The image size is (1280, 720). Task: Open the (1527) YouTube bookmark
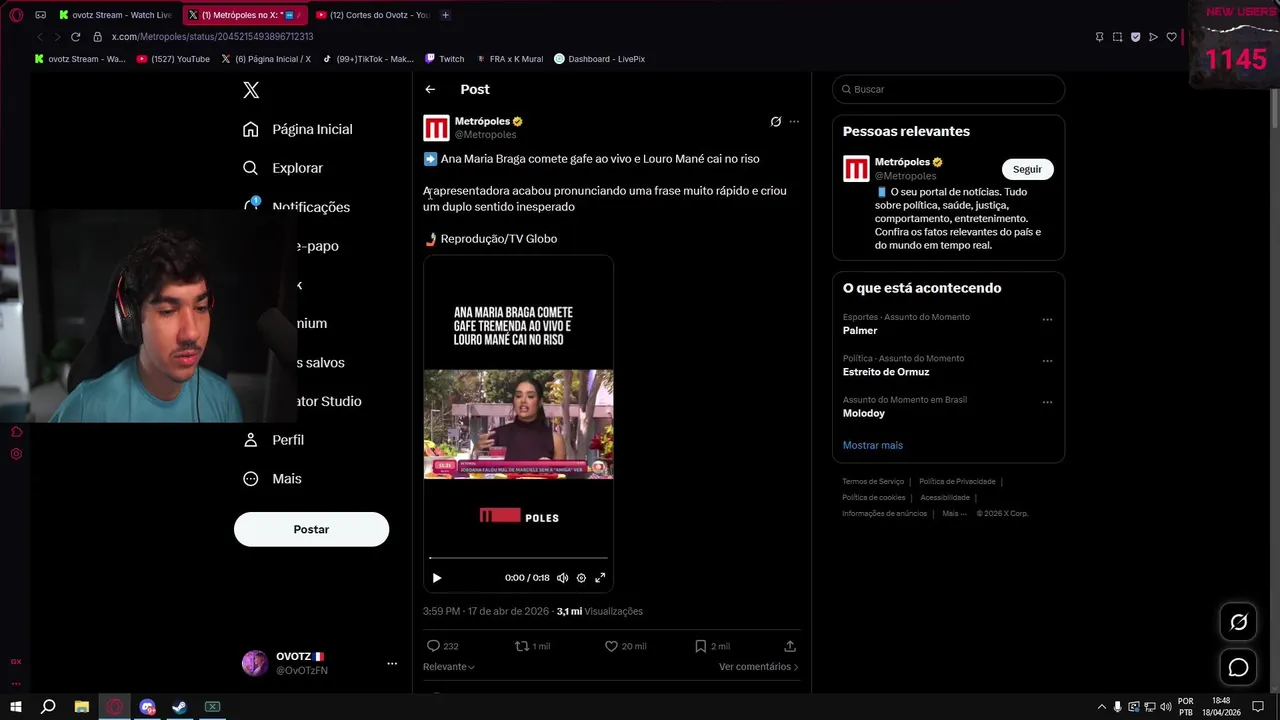point(172,59)
